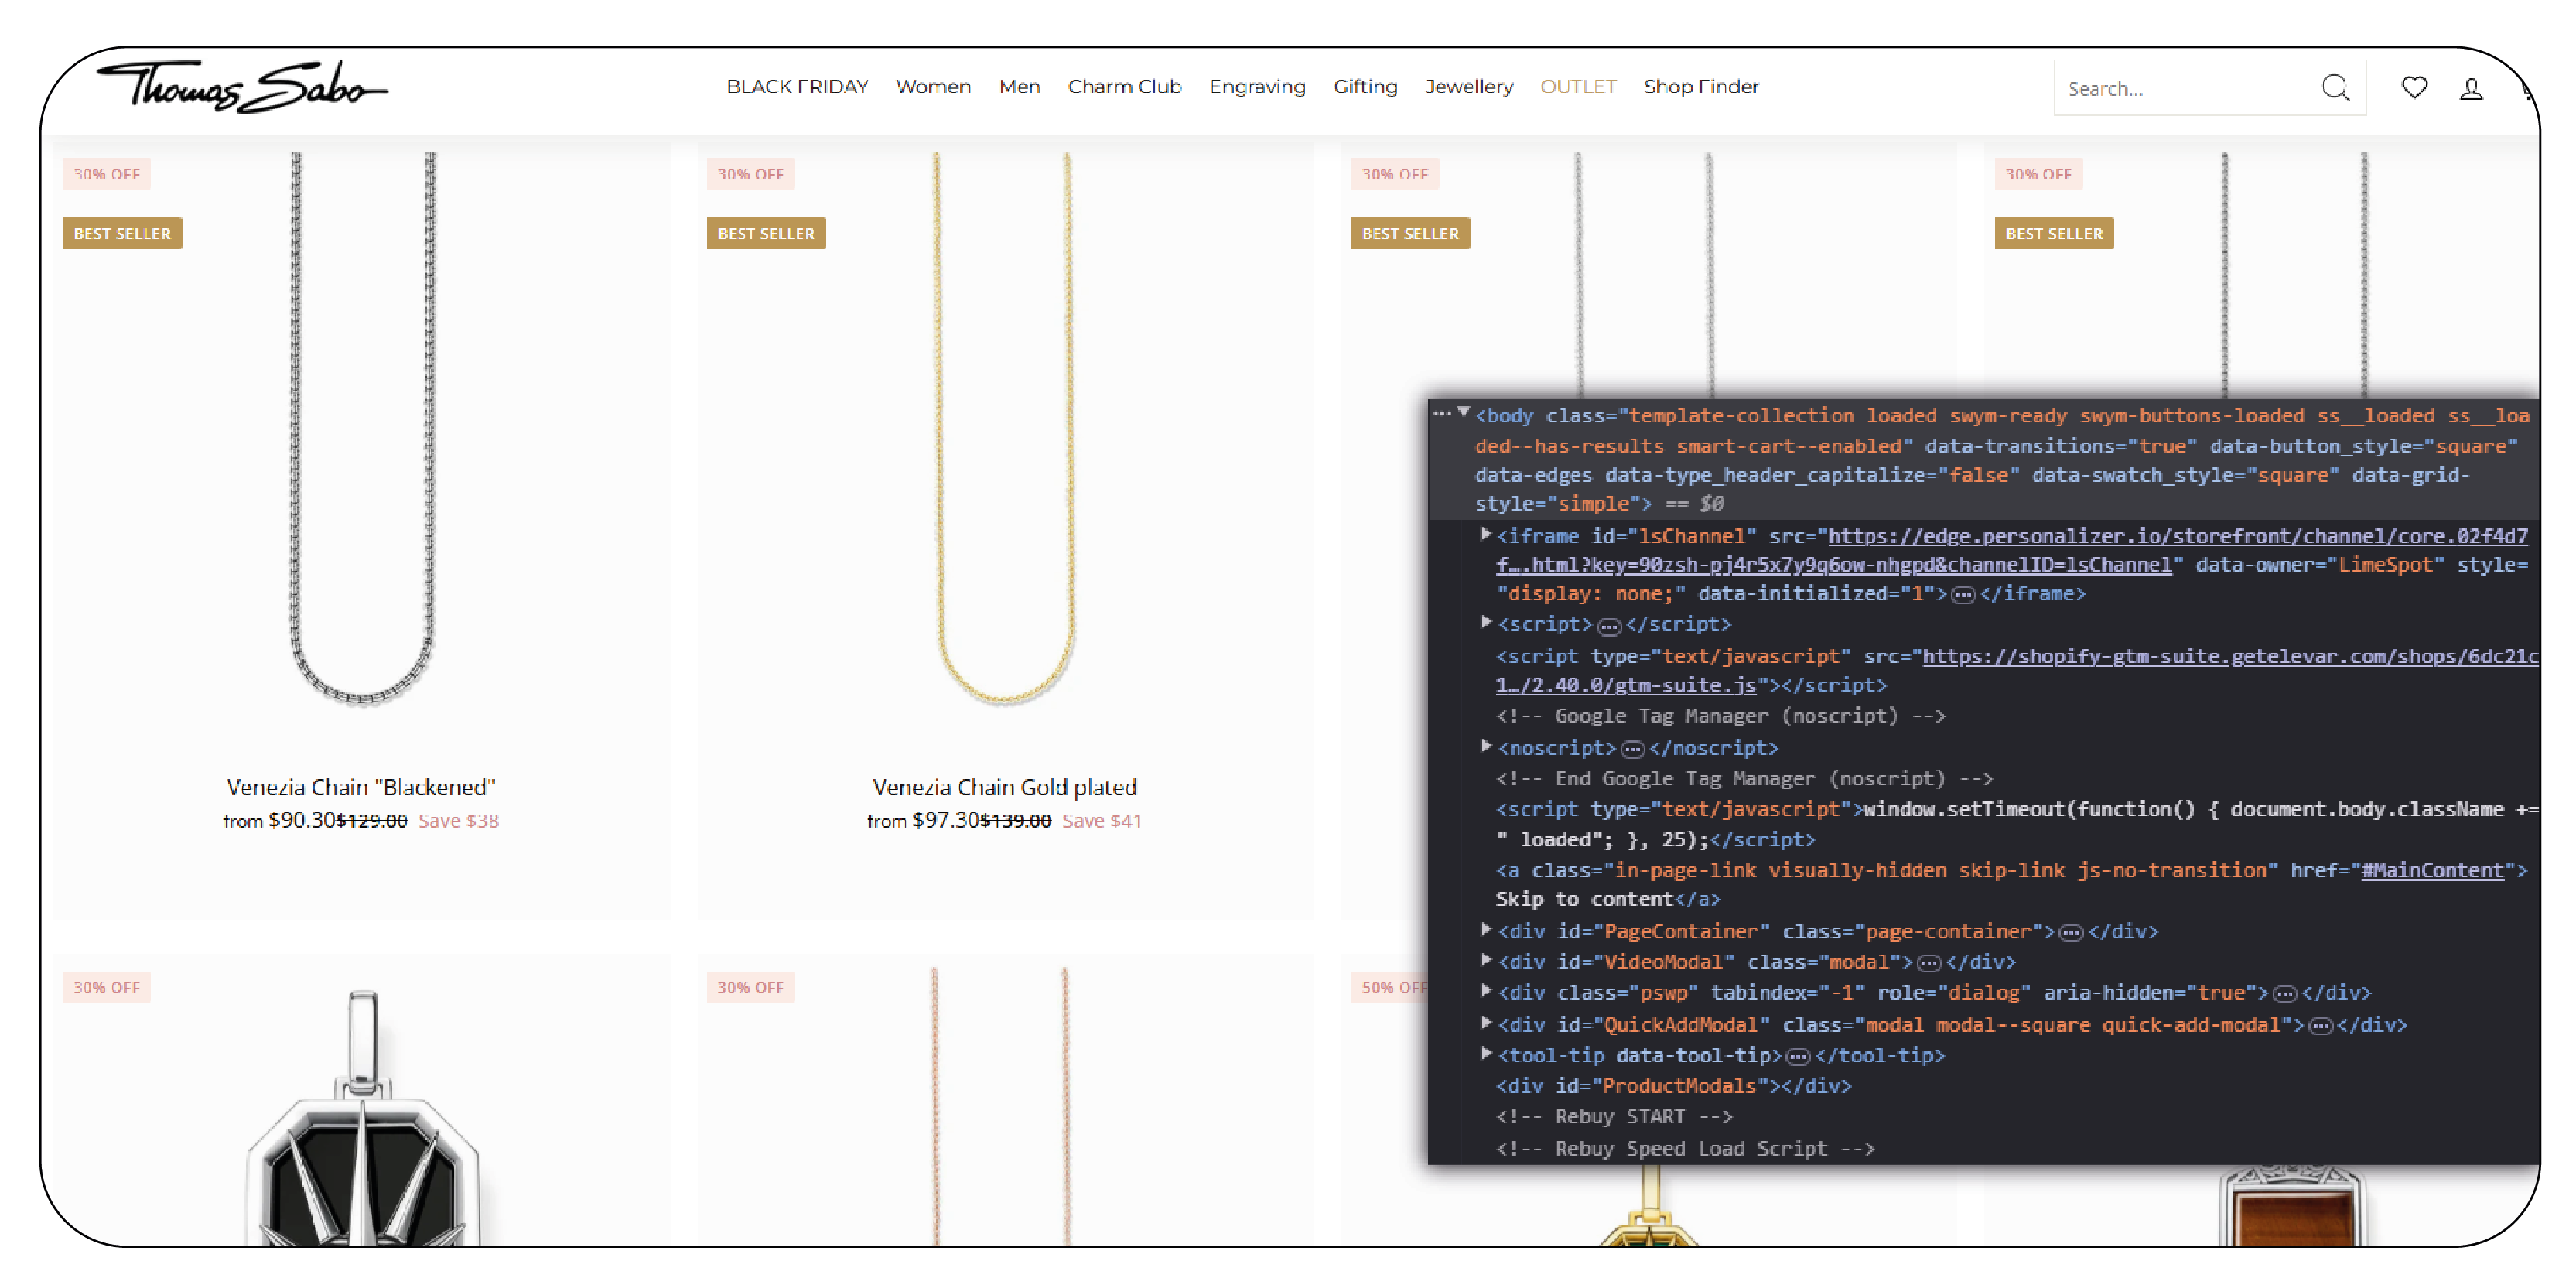Image resolution: width=2576 pixels, height=1278 pixels.
Task: View the gold plated Venezia chain image
Action: click(1004, 430)
